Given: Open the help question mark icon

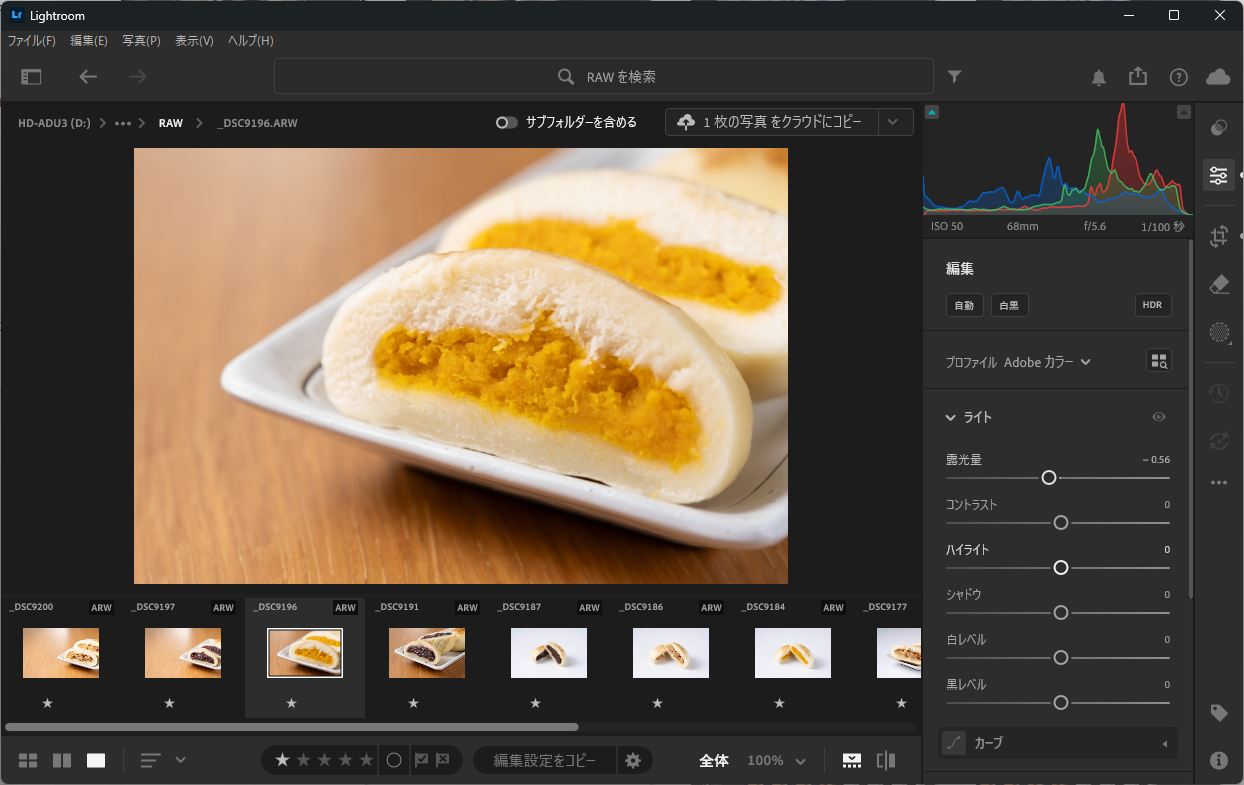Looking at the screenshot, I should point(1179,77).
